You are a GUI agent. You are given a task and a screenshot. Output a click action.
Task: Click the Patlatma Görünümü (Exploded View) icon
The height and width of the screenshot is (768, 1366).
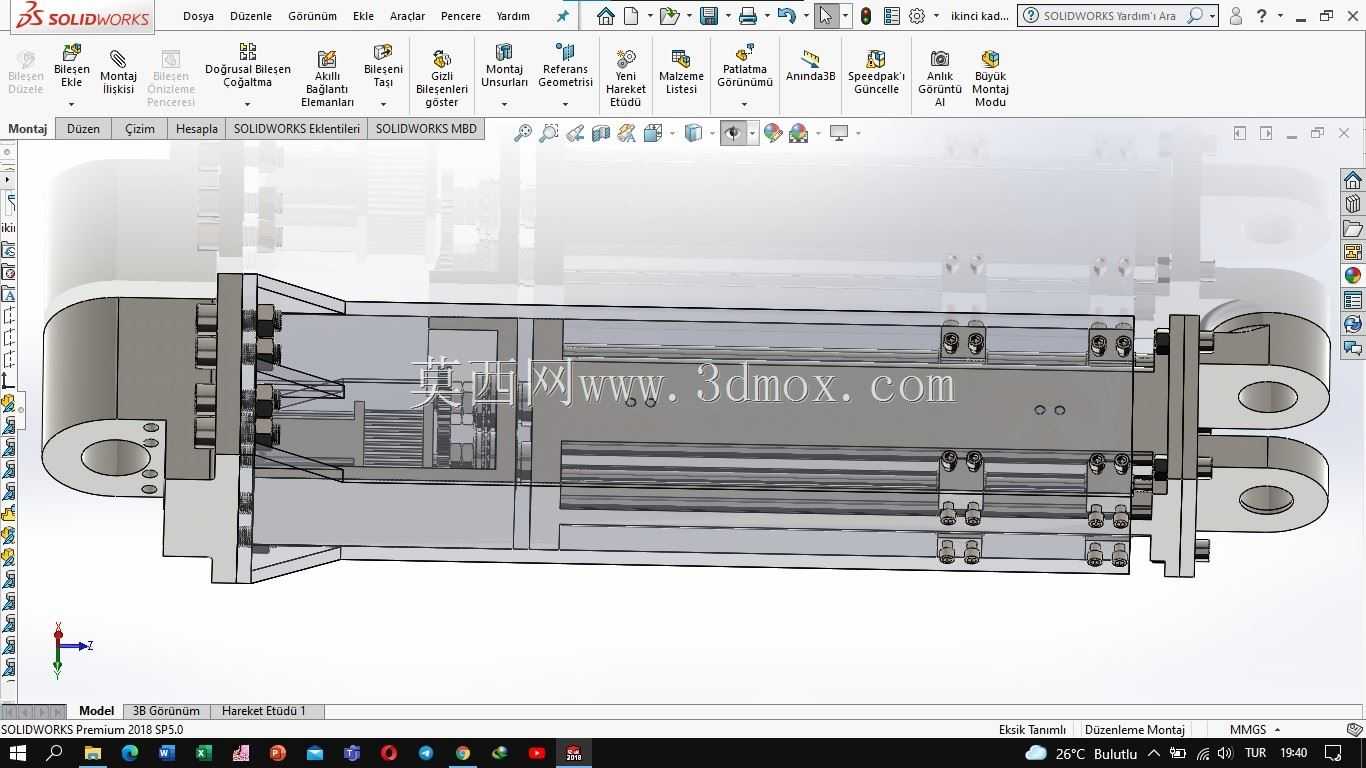point(745,52)
